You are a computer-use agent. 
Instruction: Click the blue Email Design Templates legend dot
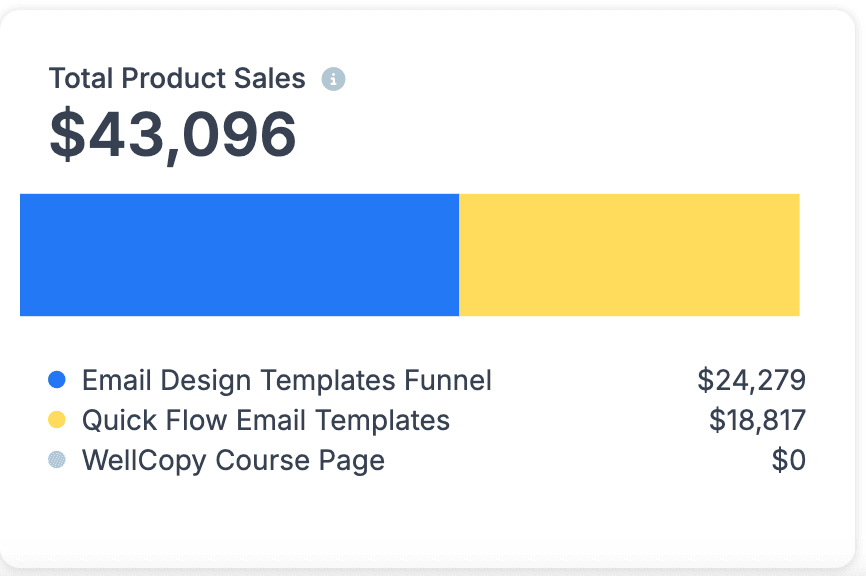click(x=57, y=380)
